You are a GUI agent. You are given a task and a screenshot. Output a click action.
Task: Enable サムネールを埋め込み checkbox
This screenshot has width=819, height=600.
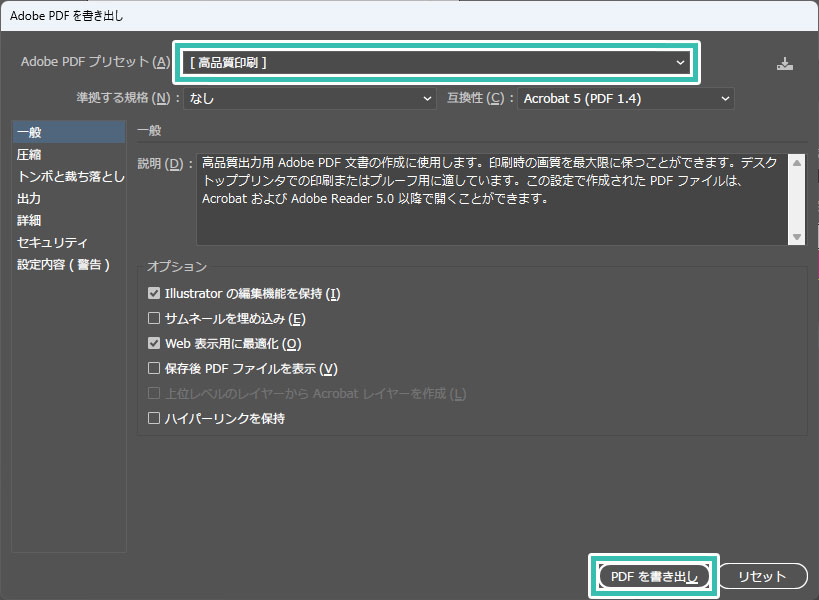154,319
